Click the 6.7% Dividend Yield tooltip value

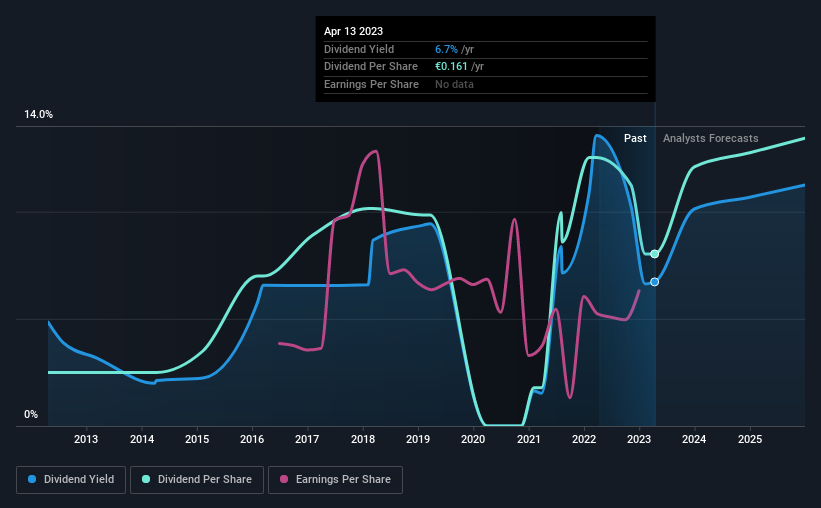pyautogui.click(x=446, y=49)
